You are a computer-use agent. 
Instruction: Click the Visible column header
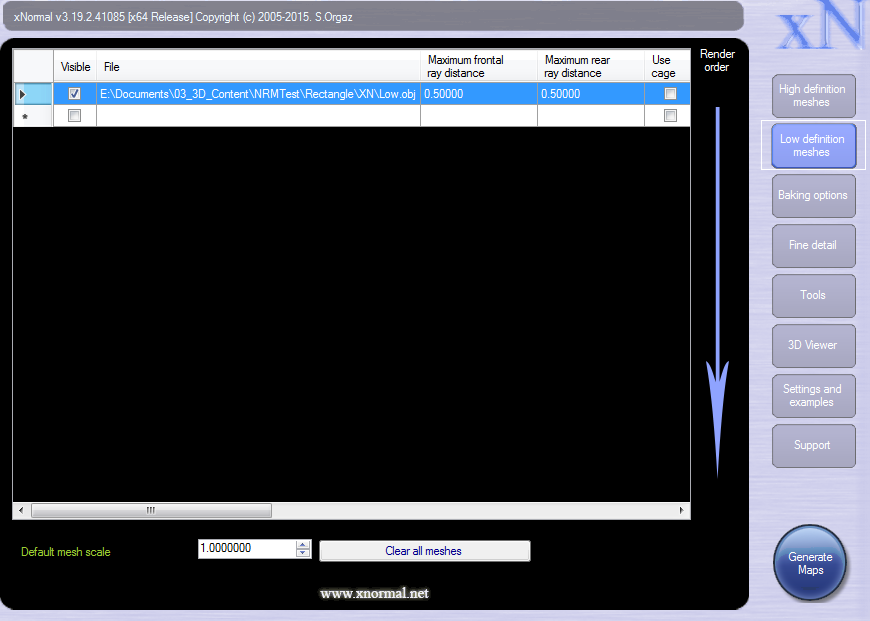(x=75, y=67)
